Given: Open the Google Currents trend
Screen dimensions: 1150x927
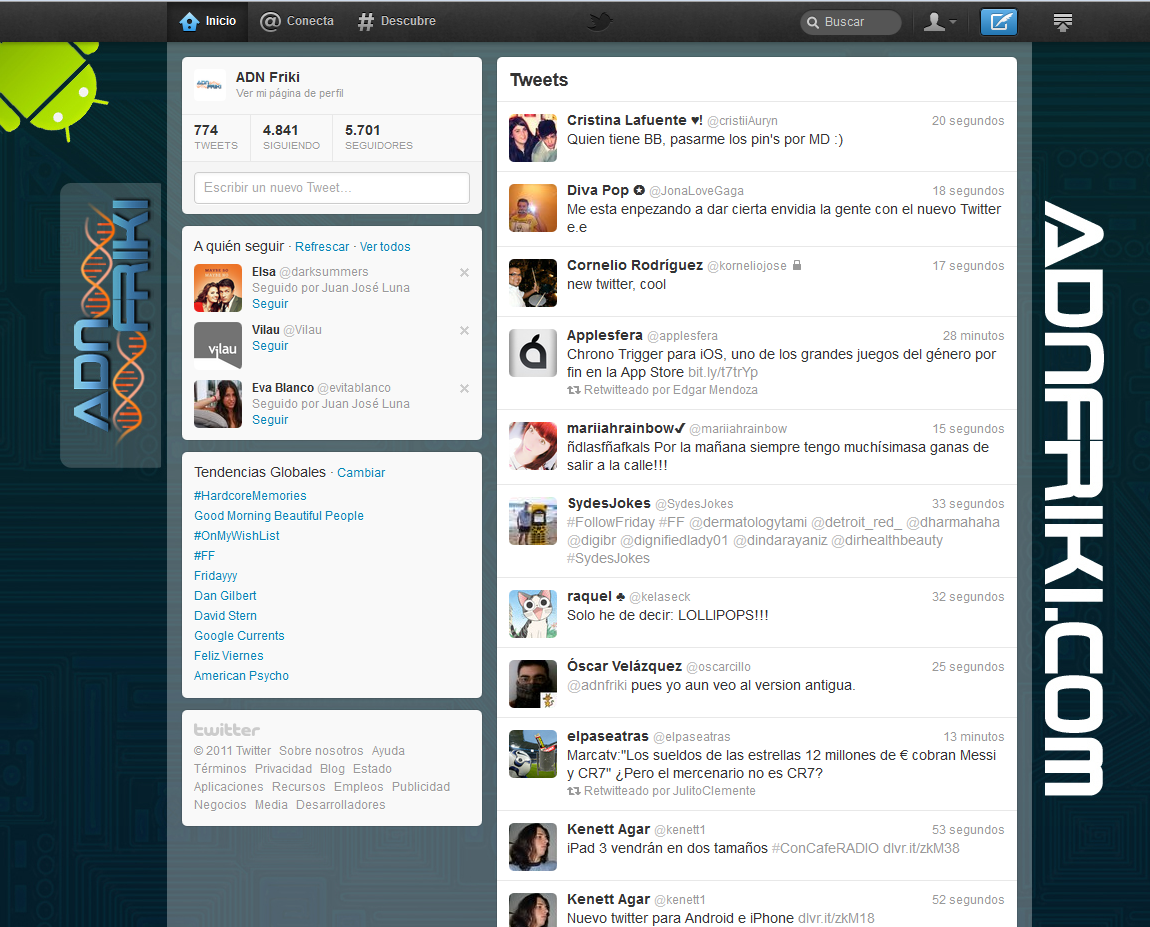Looking at the screenshot, I should coord(239,636).
